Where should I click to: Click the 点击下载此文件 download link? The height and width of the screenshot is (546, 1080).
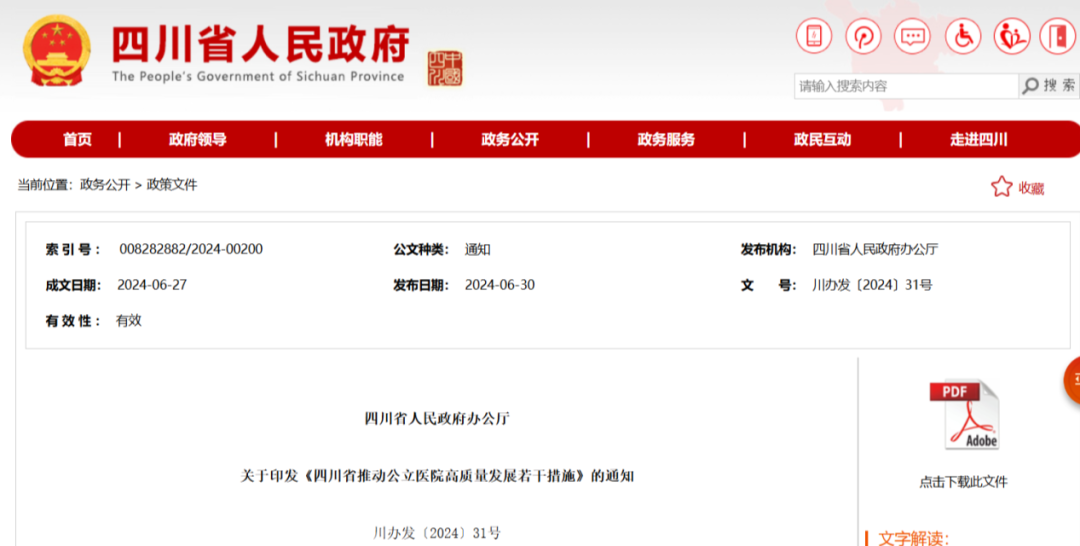(x=963, y=482)
